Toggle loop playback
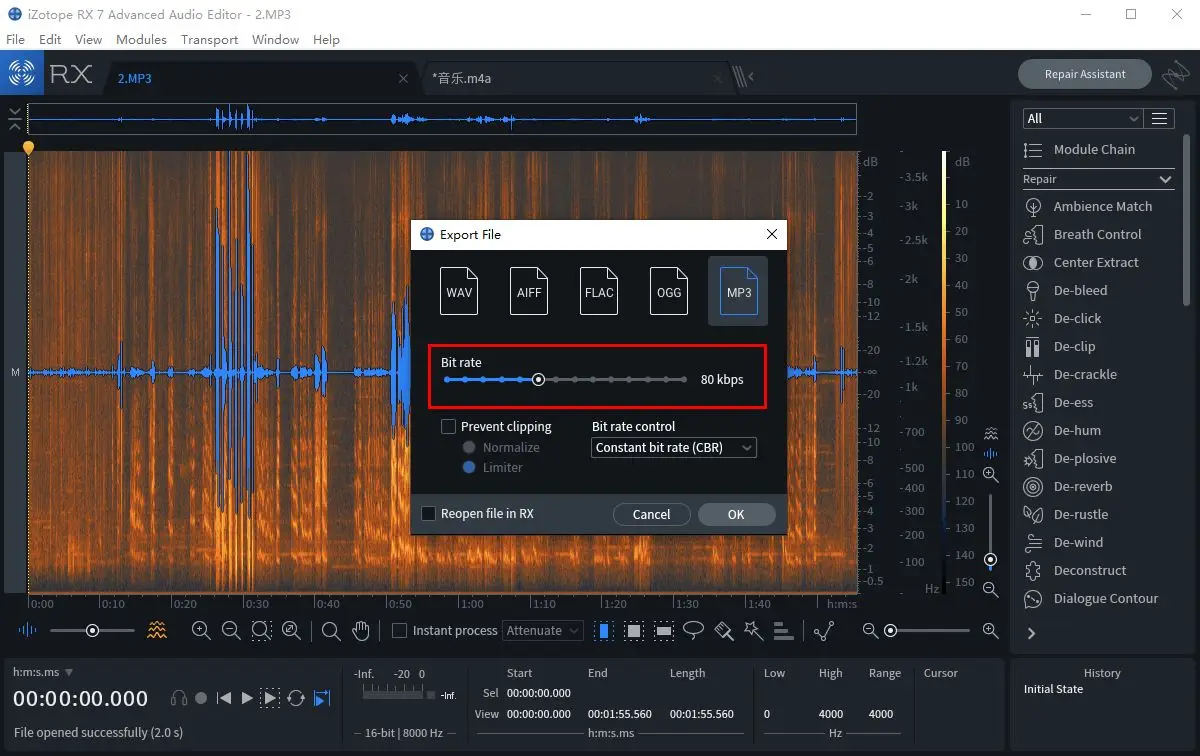This screenshot has width=1200, height=756. click(296, 698)
